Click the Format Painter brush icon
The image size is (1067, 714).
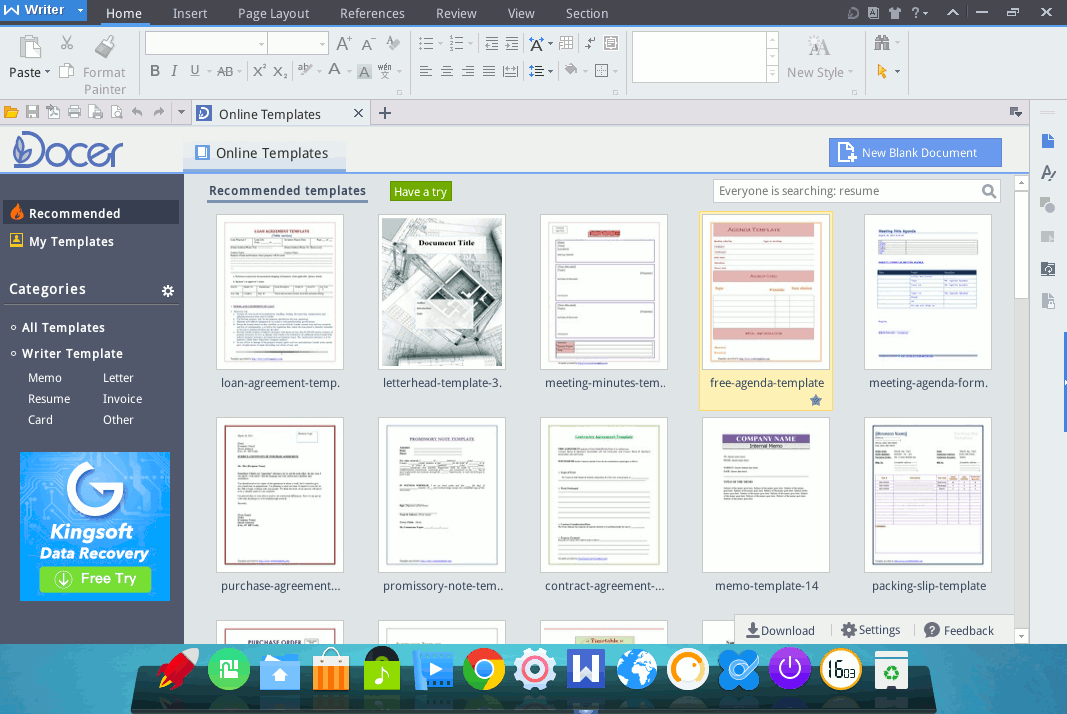(104, 46)
